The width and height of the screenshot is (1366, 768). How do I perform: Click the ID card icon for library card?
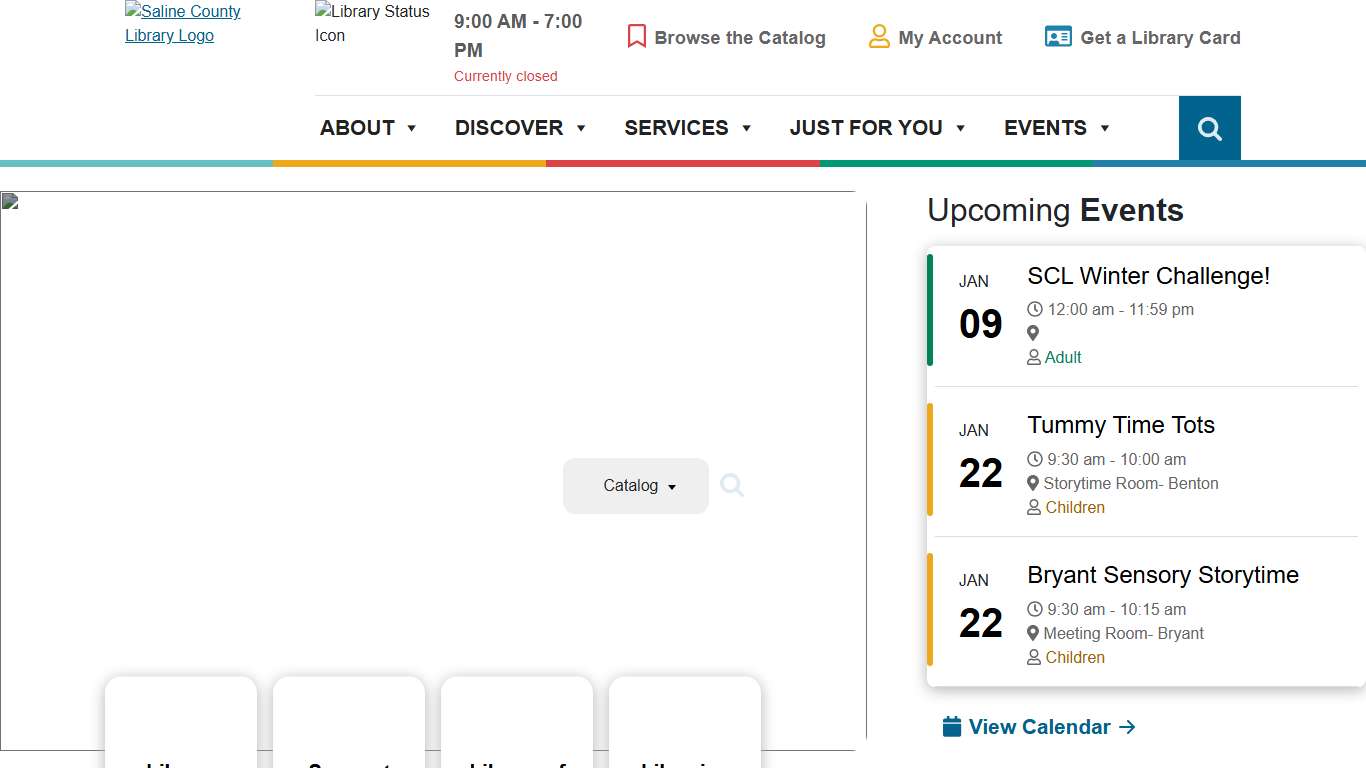pyautogui.click(x=1058, y=37)
